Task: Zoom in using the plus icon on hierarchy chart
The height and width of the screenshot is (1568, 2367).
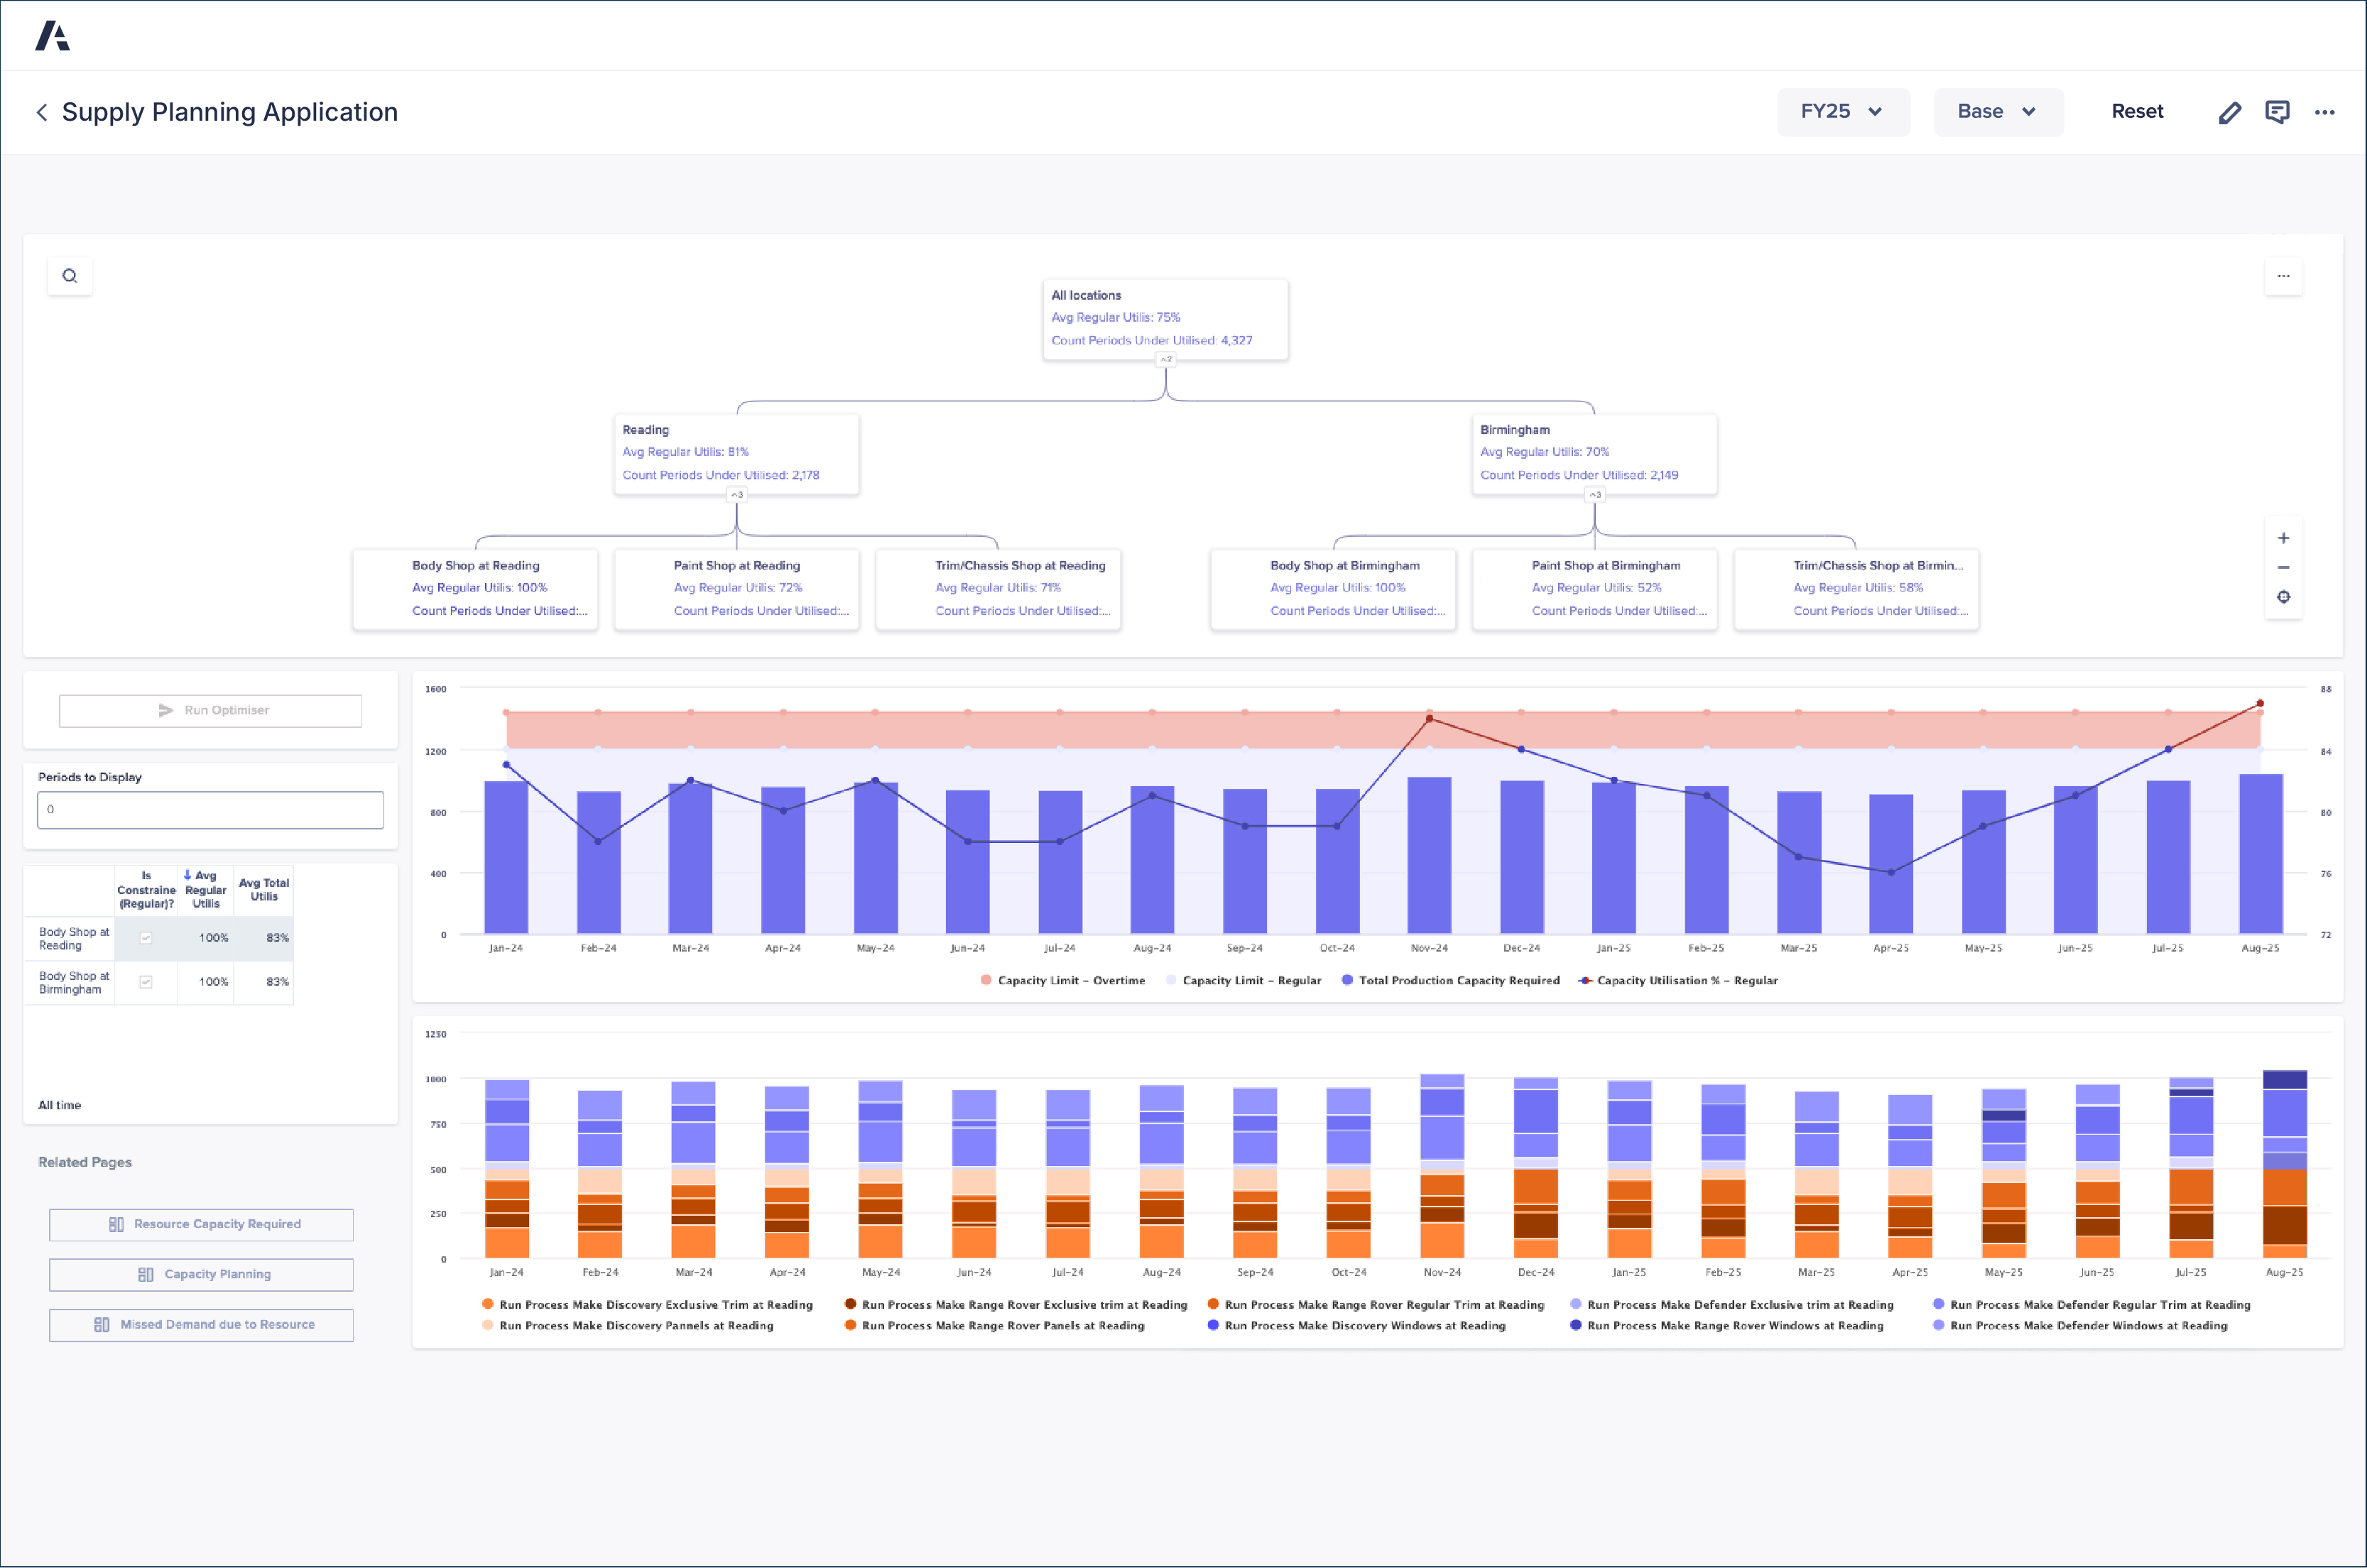Action: [2284, 537]
